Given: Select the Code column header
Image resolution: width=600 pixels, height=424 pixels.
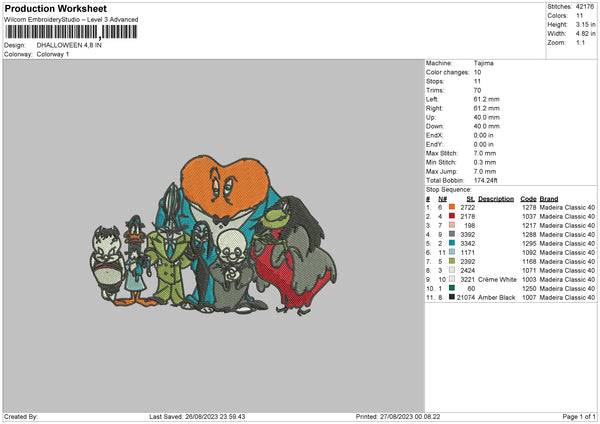Looking at the screenshot, I should pyautogui.click(x=528, y=198).
